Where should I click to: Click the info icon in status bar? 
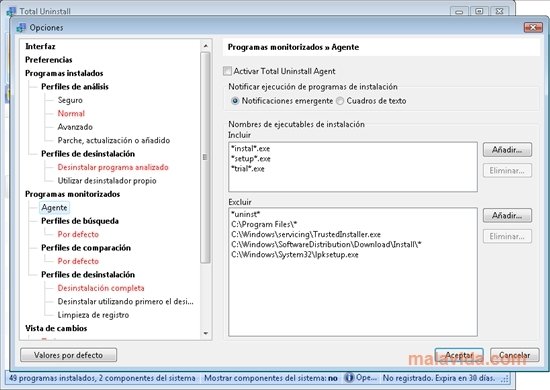[x=349, y=378]
